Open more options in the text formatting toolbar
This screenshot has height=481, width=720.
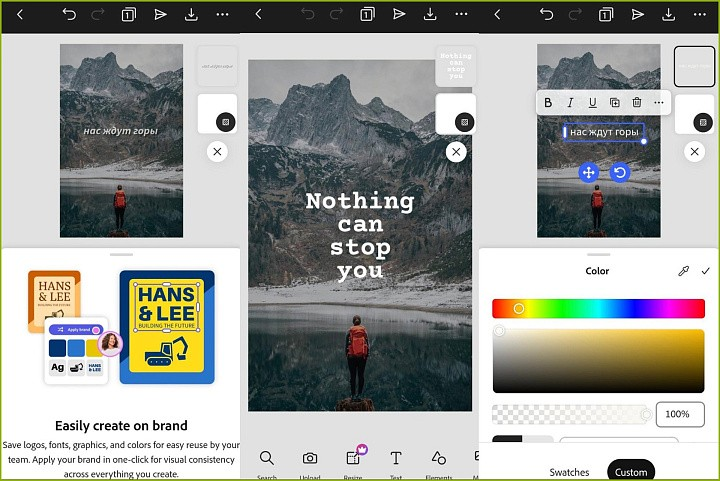click(658, 102)
